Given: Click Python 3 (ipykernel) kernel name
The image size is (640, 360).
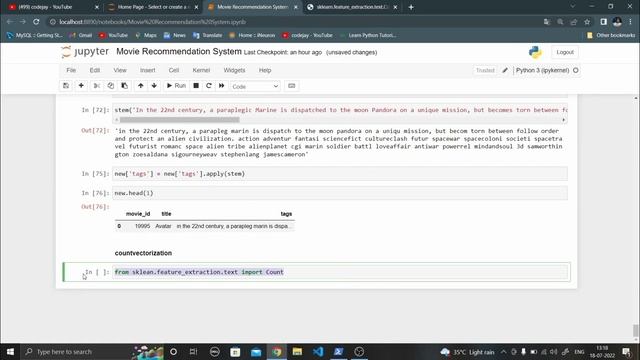Looking at the screenshot, I should (x=542, y=70).
